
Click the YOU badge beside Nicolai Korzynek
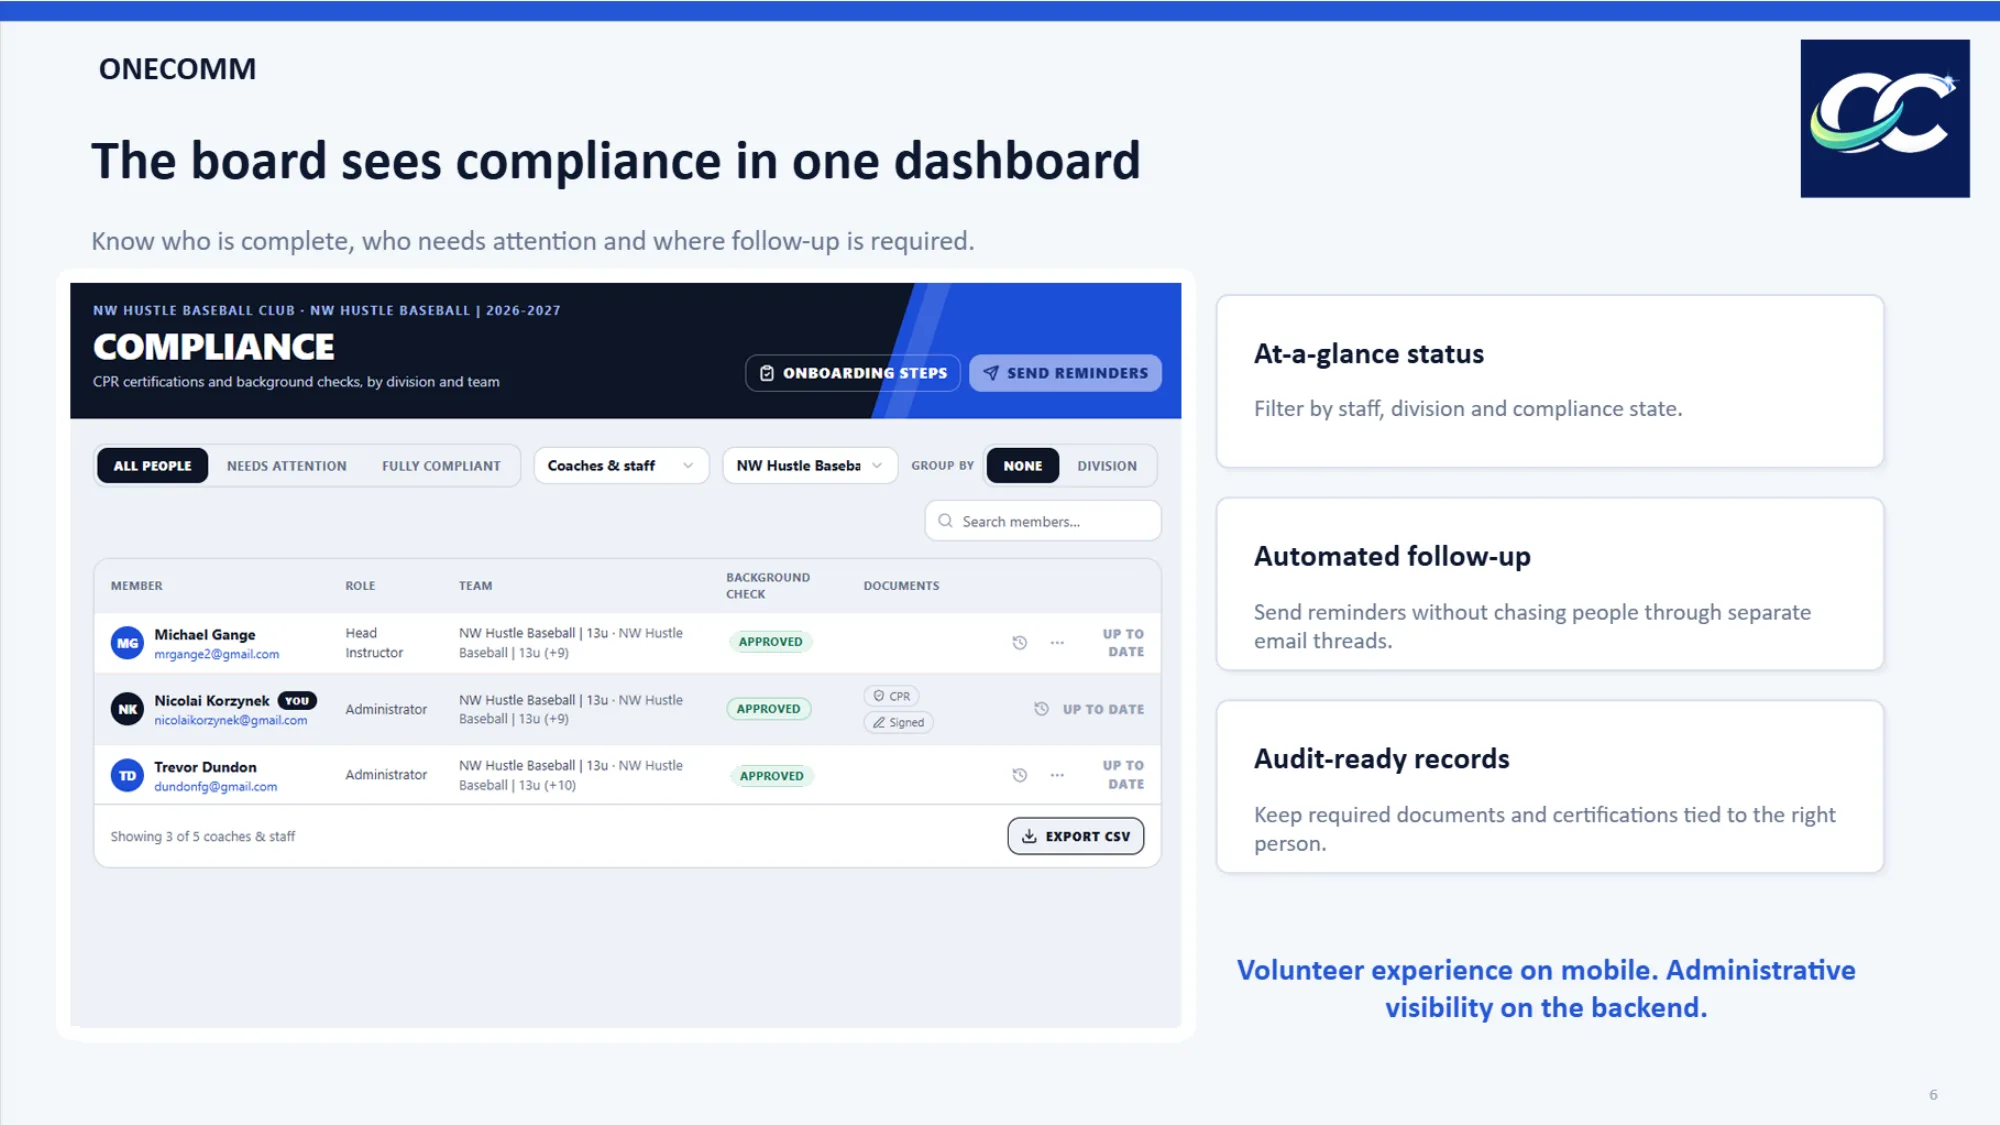297,701
